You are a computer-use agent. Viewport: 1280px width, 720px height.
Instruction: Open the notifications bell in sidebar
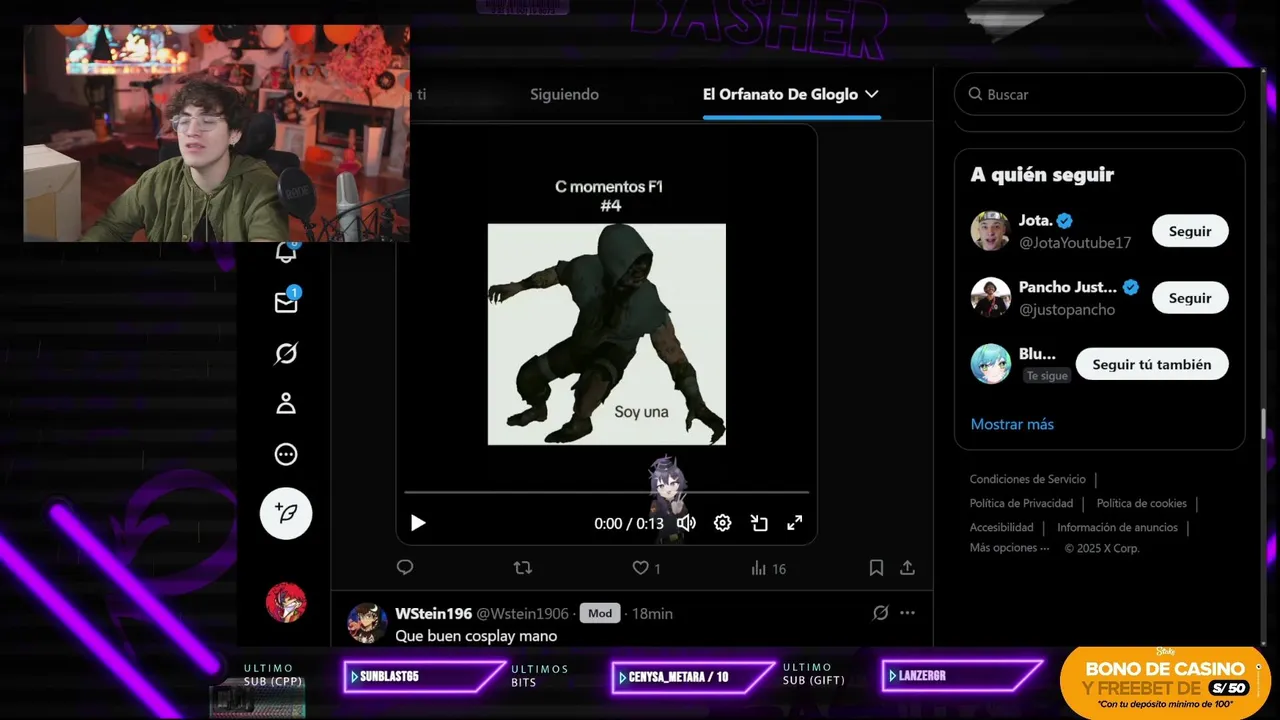click(x=286, y=252)
